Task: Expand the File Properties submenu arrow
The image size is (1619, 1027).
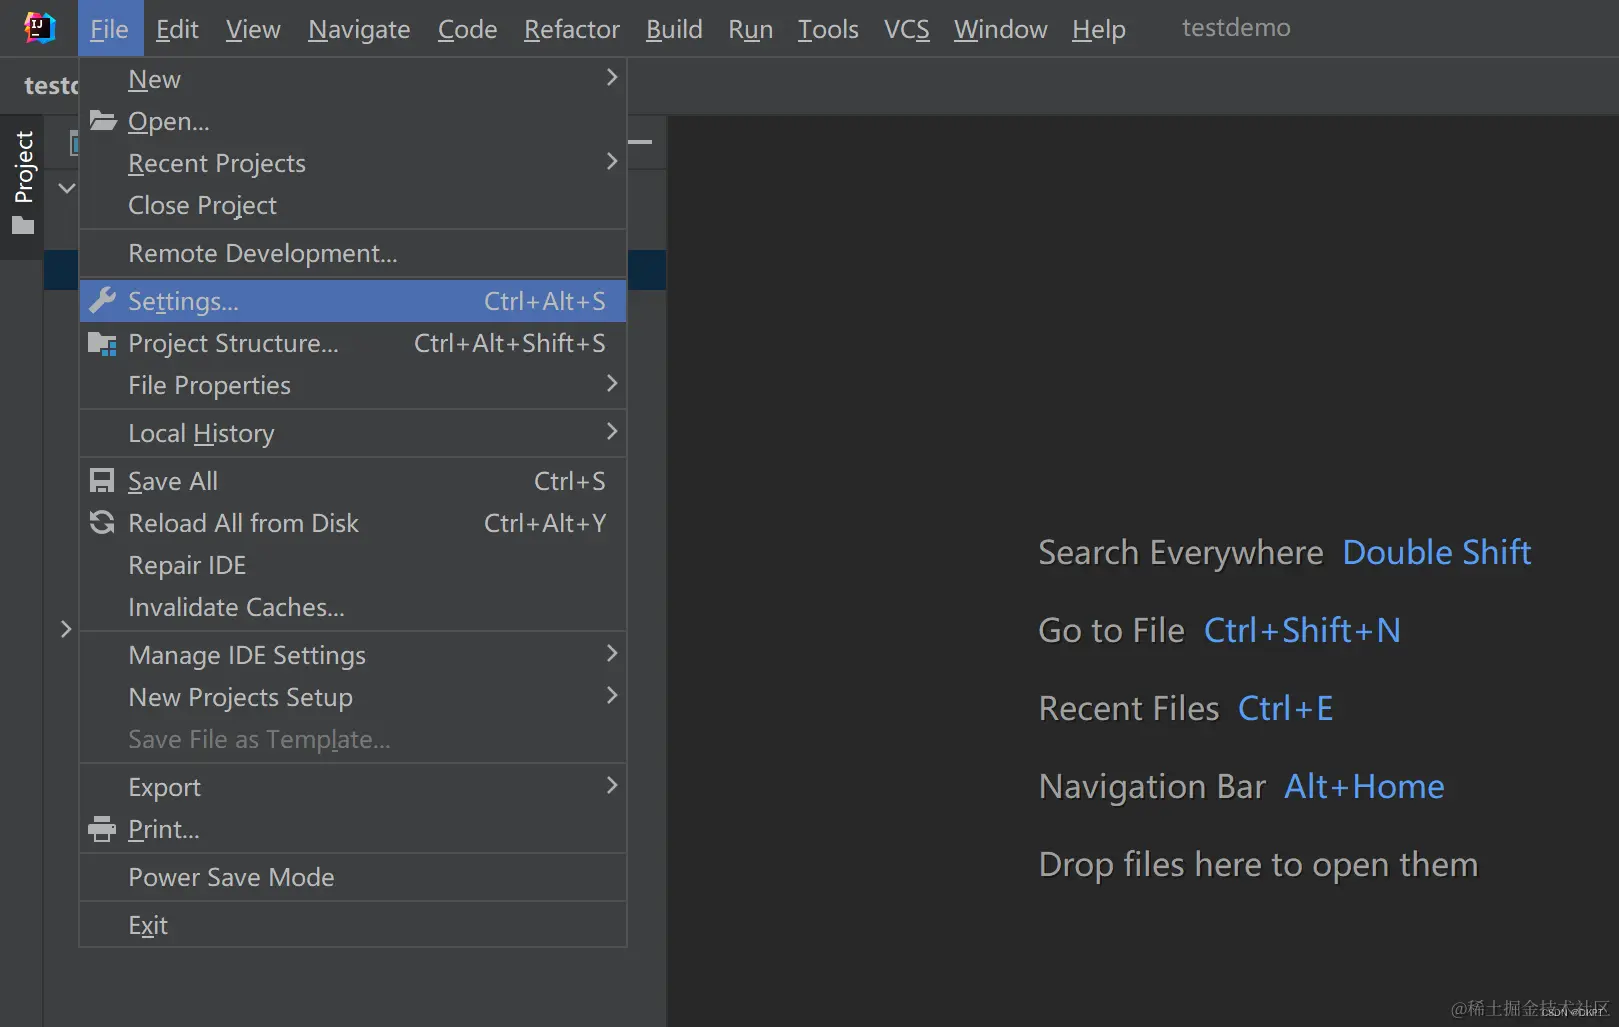Action: tap(611, 383)
